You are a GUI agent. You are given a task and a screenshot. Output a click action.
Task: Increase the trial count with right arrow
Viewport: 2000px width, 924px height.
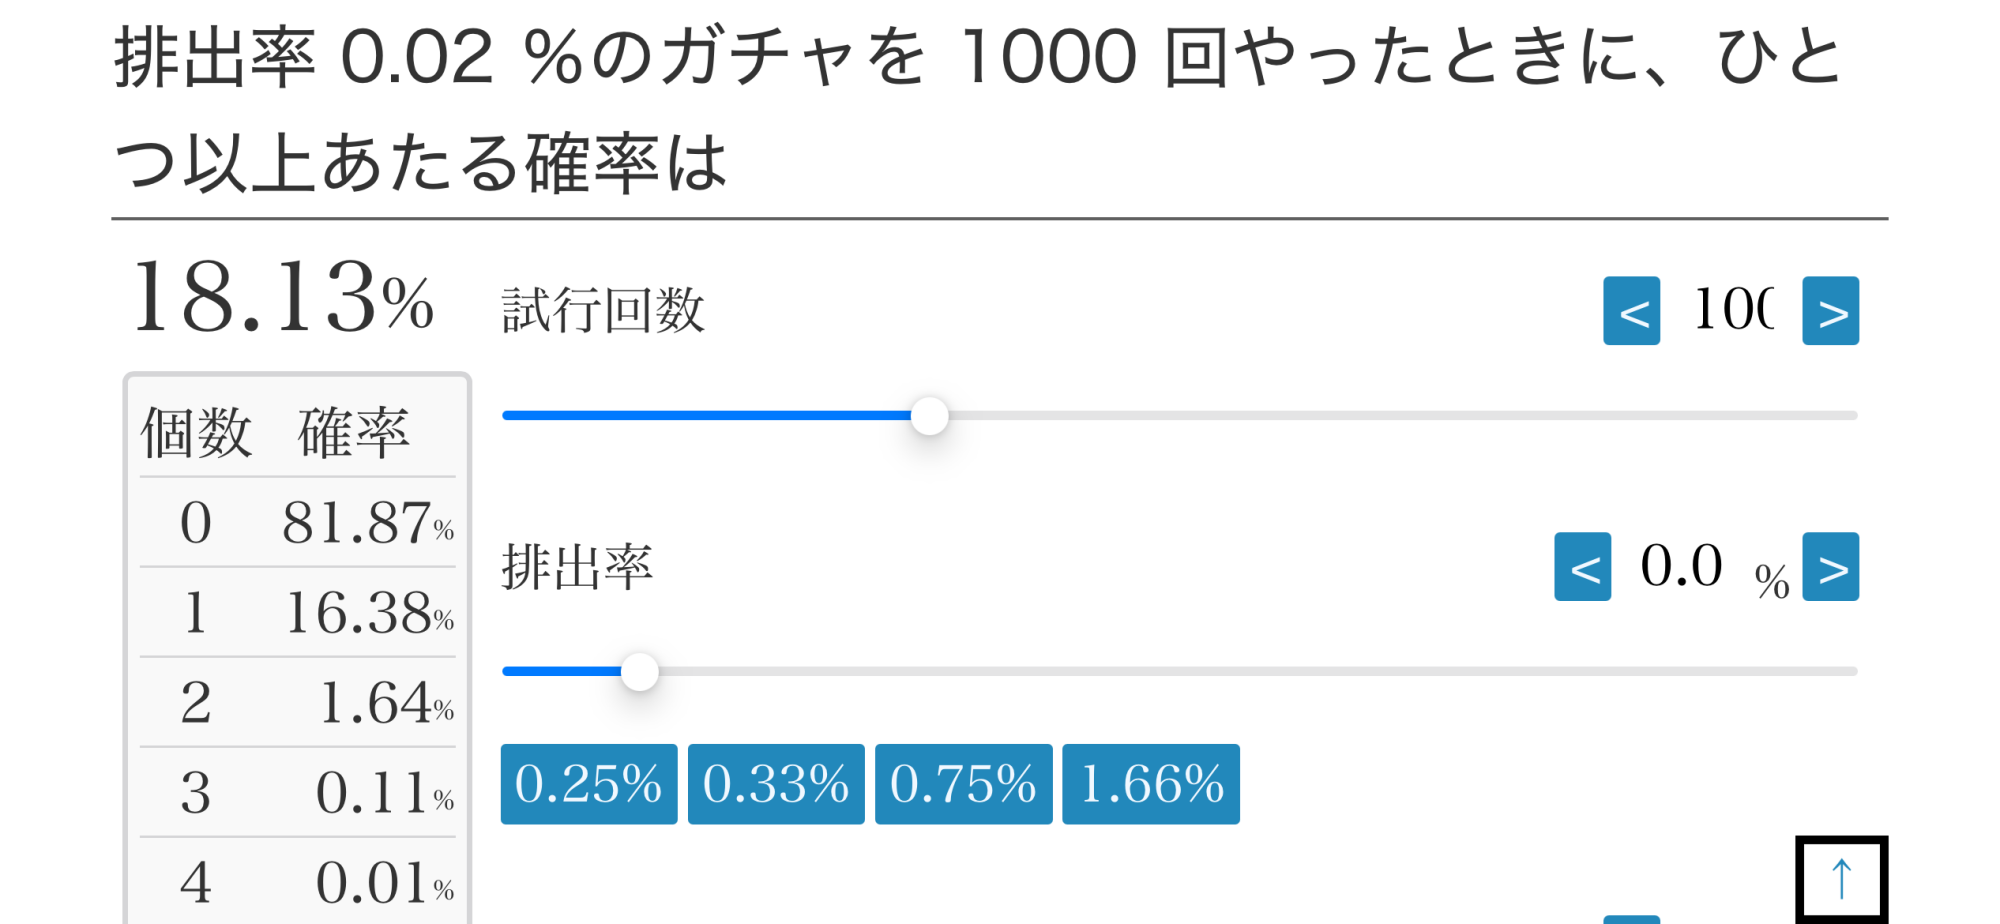point(1830,311)
